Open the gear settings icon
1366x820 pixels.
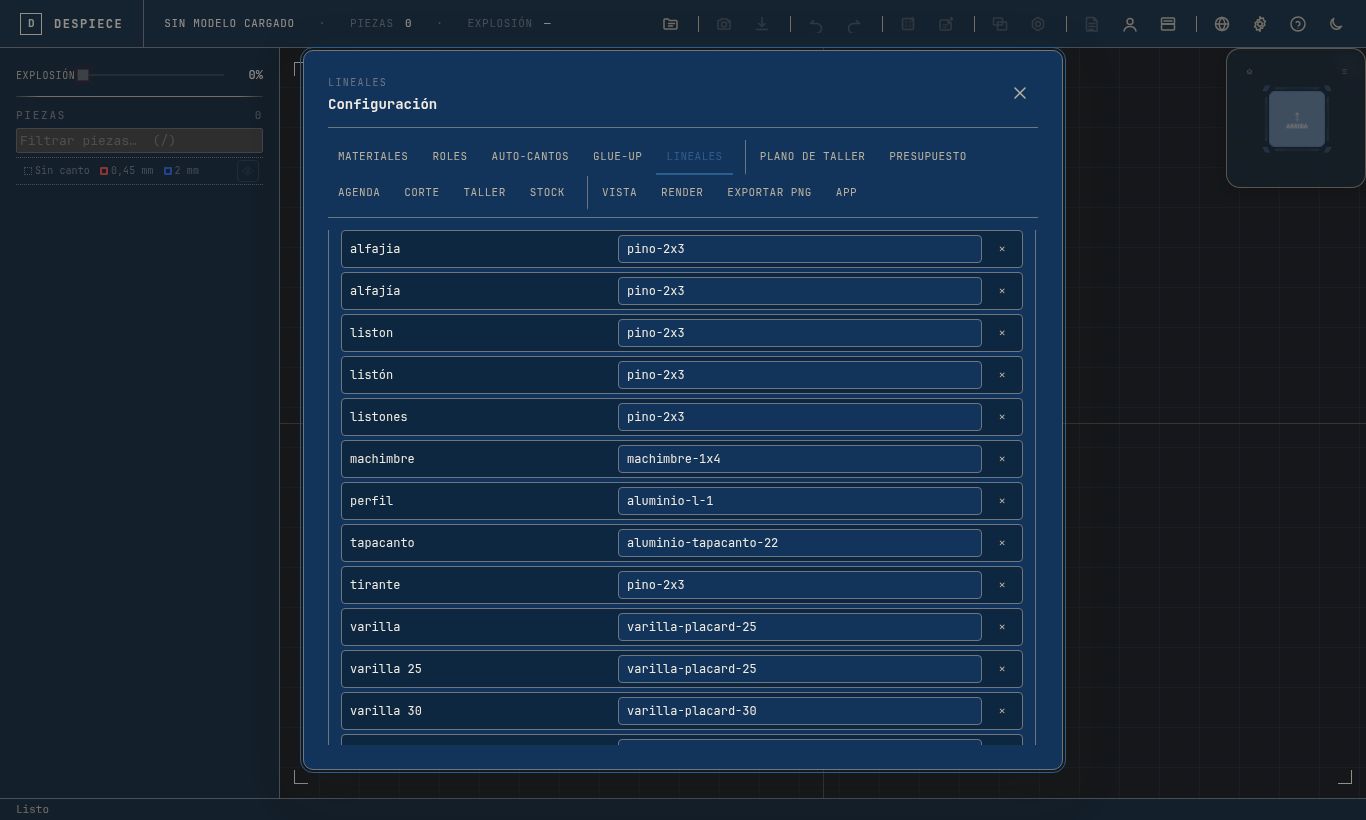pos(1260,24)
